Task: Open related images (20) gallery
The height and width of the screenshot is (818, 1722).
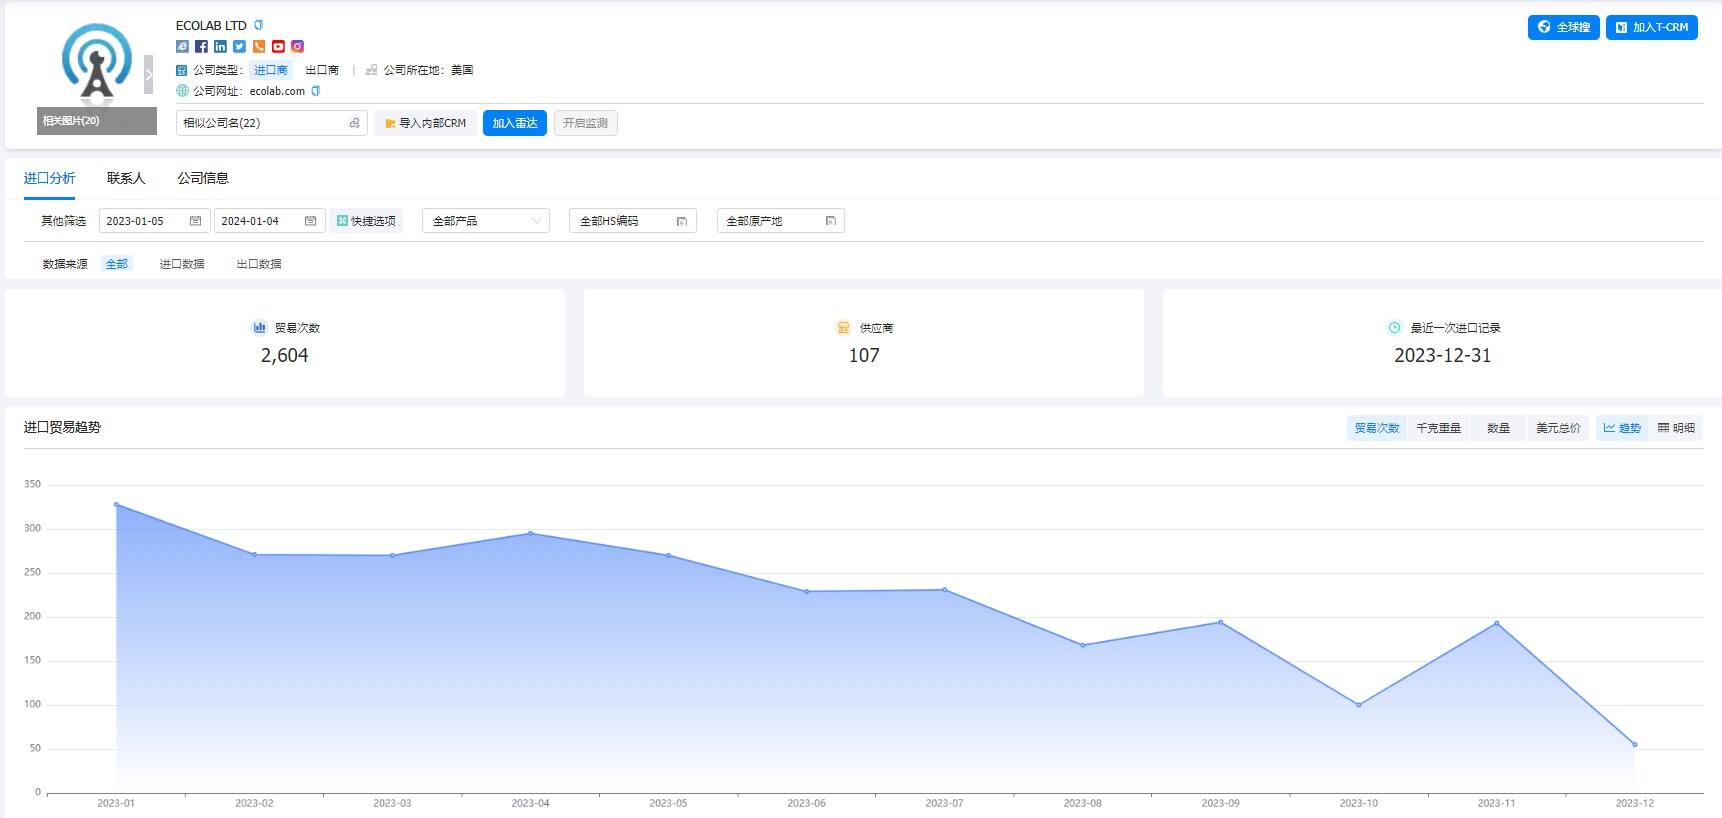Action: (x=97, y=121)
